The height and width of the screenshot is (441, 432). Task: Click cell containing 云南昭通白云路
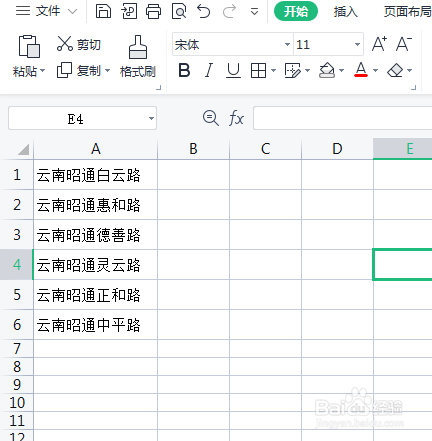pyautogui.click(x=96, y=175)
